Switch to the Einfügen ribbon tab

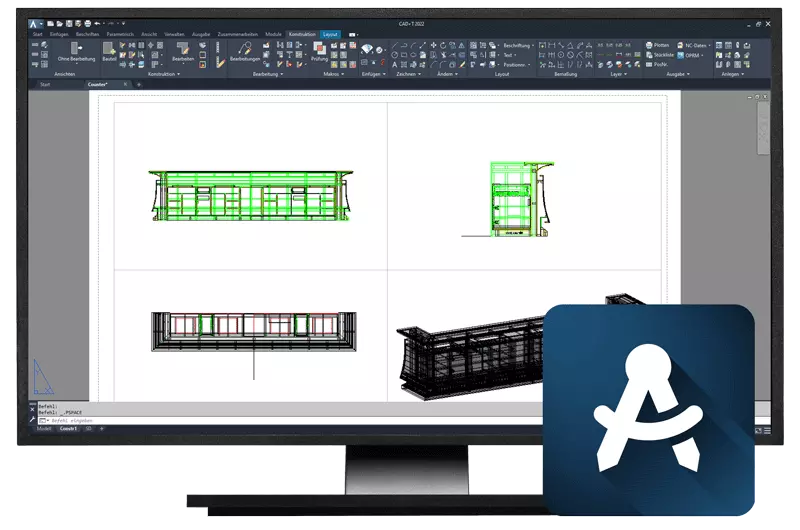[60, 34]
